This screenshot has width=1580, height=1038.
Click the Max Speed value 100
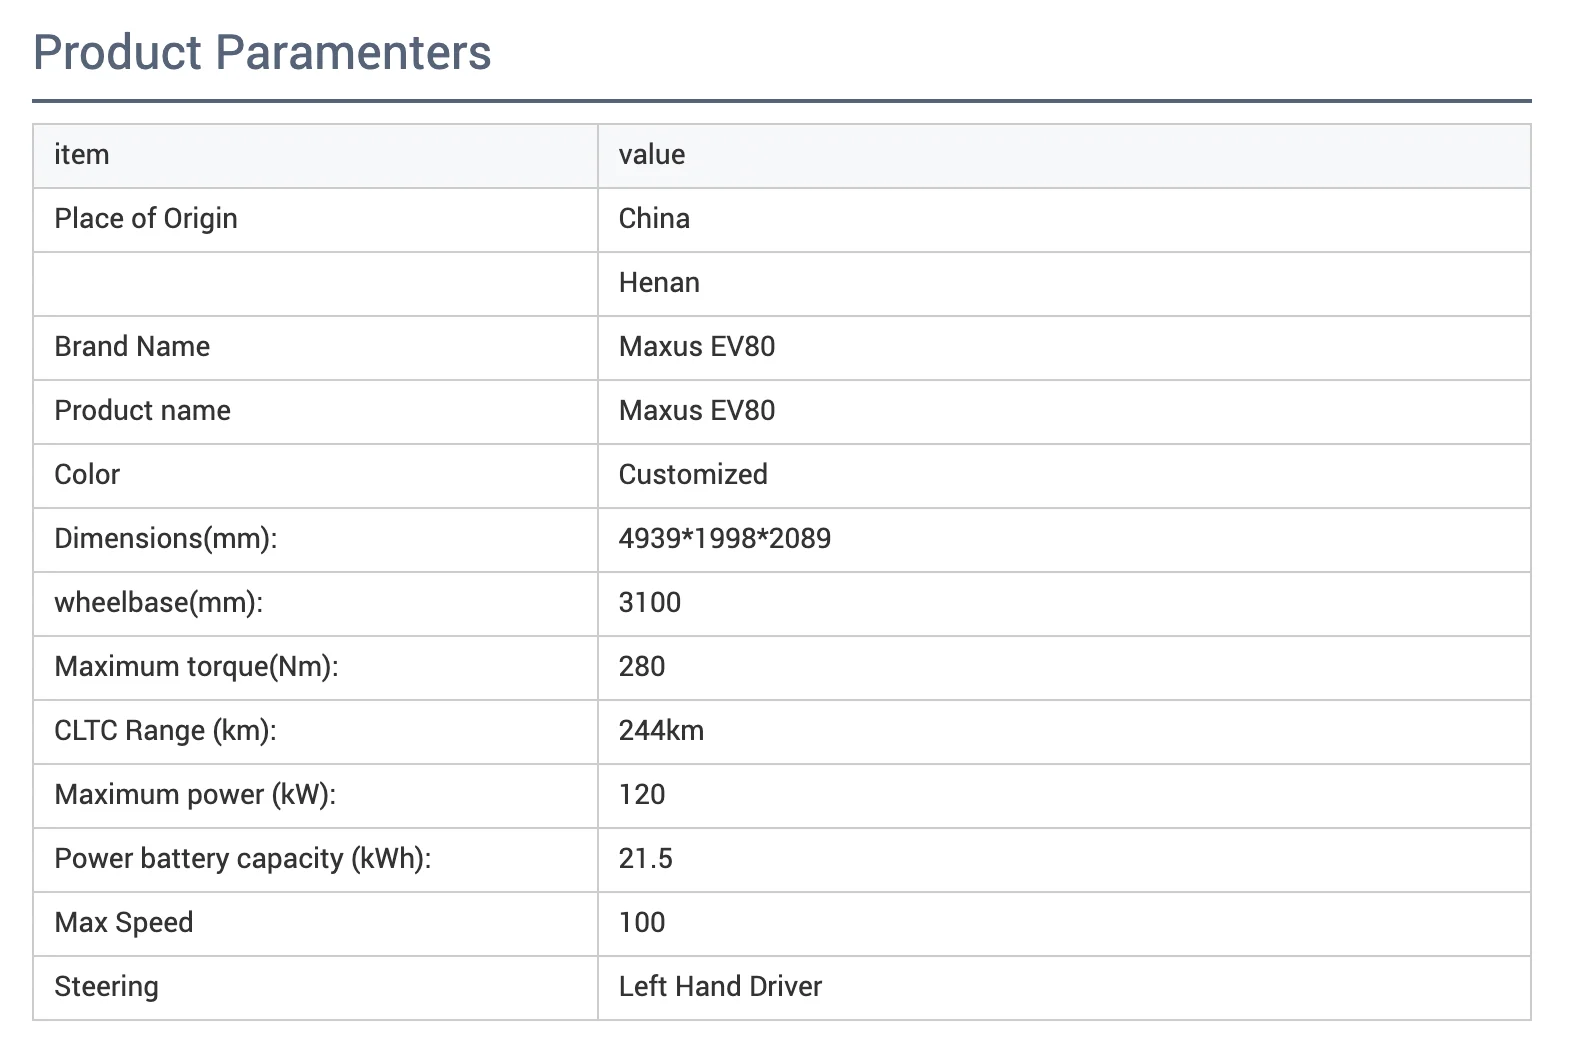pos(642,923)
